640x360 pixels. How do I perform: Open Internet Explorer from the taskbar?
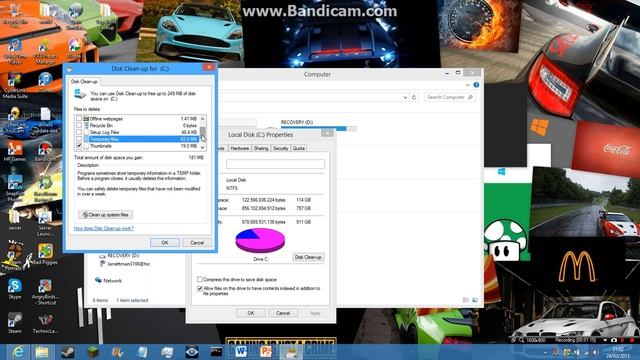click(18, 352)
